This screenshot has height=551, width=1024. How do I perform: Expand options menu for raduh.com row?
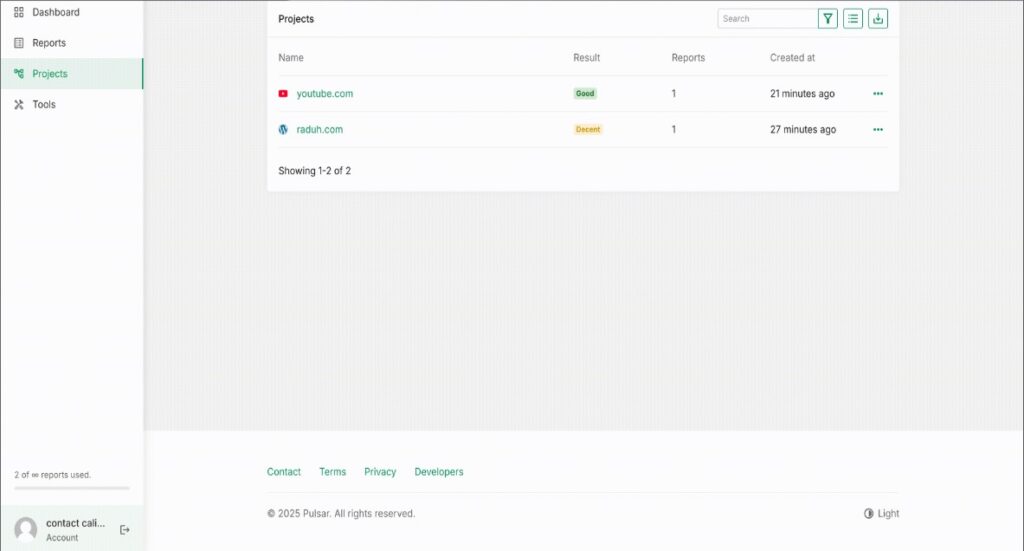(x=878, y=130)
